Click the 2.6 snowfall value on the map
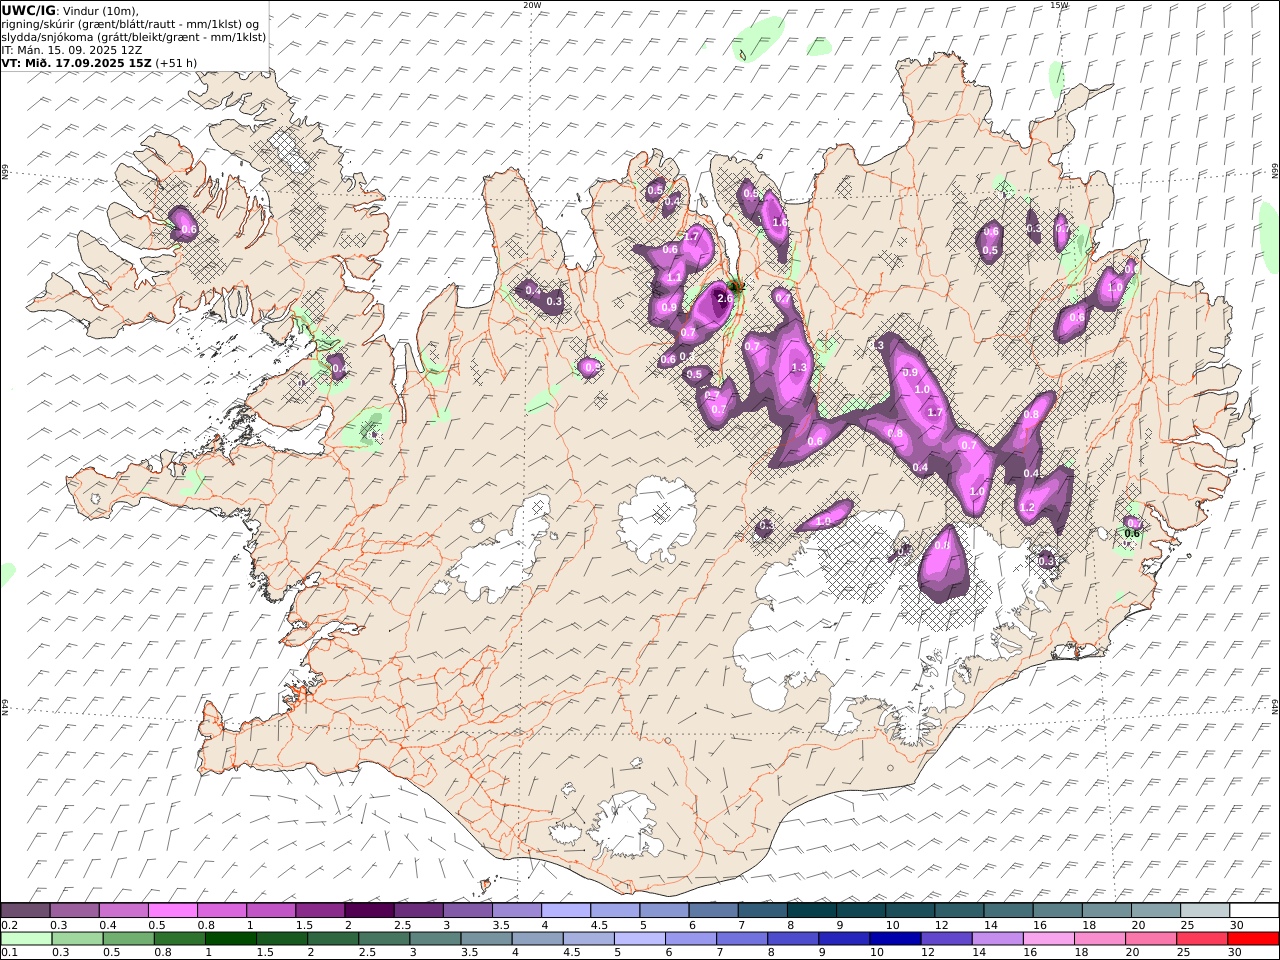The image size is (1280, 960). tap(726, 298)
